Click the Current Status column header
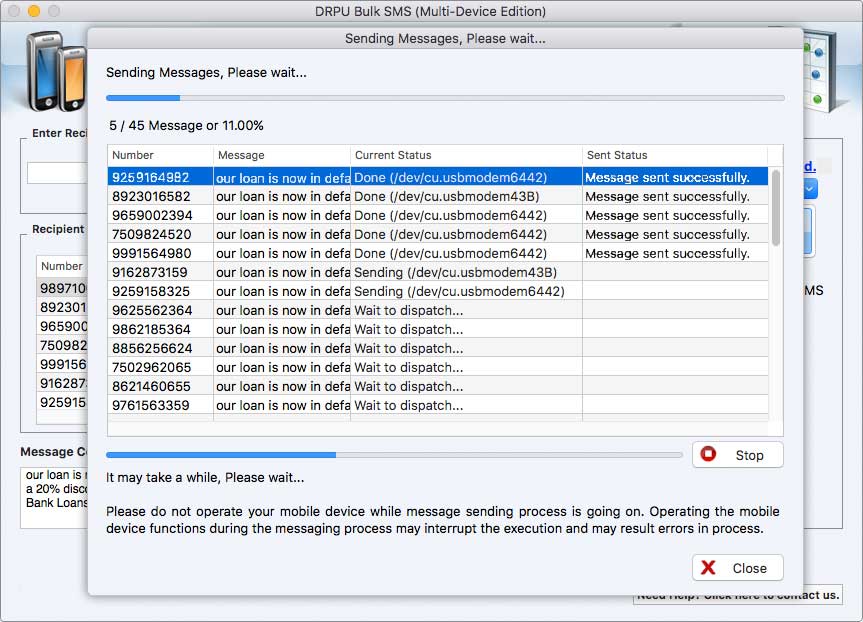 click(x=466, y=155)
